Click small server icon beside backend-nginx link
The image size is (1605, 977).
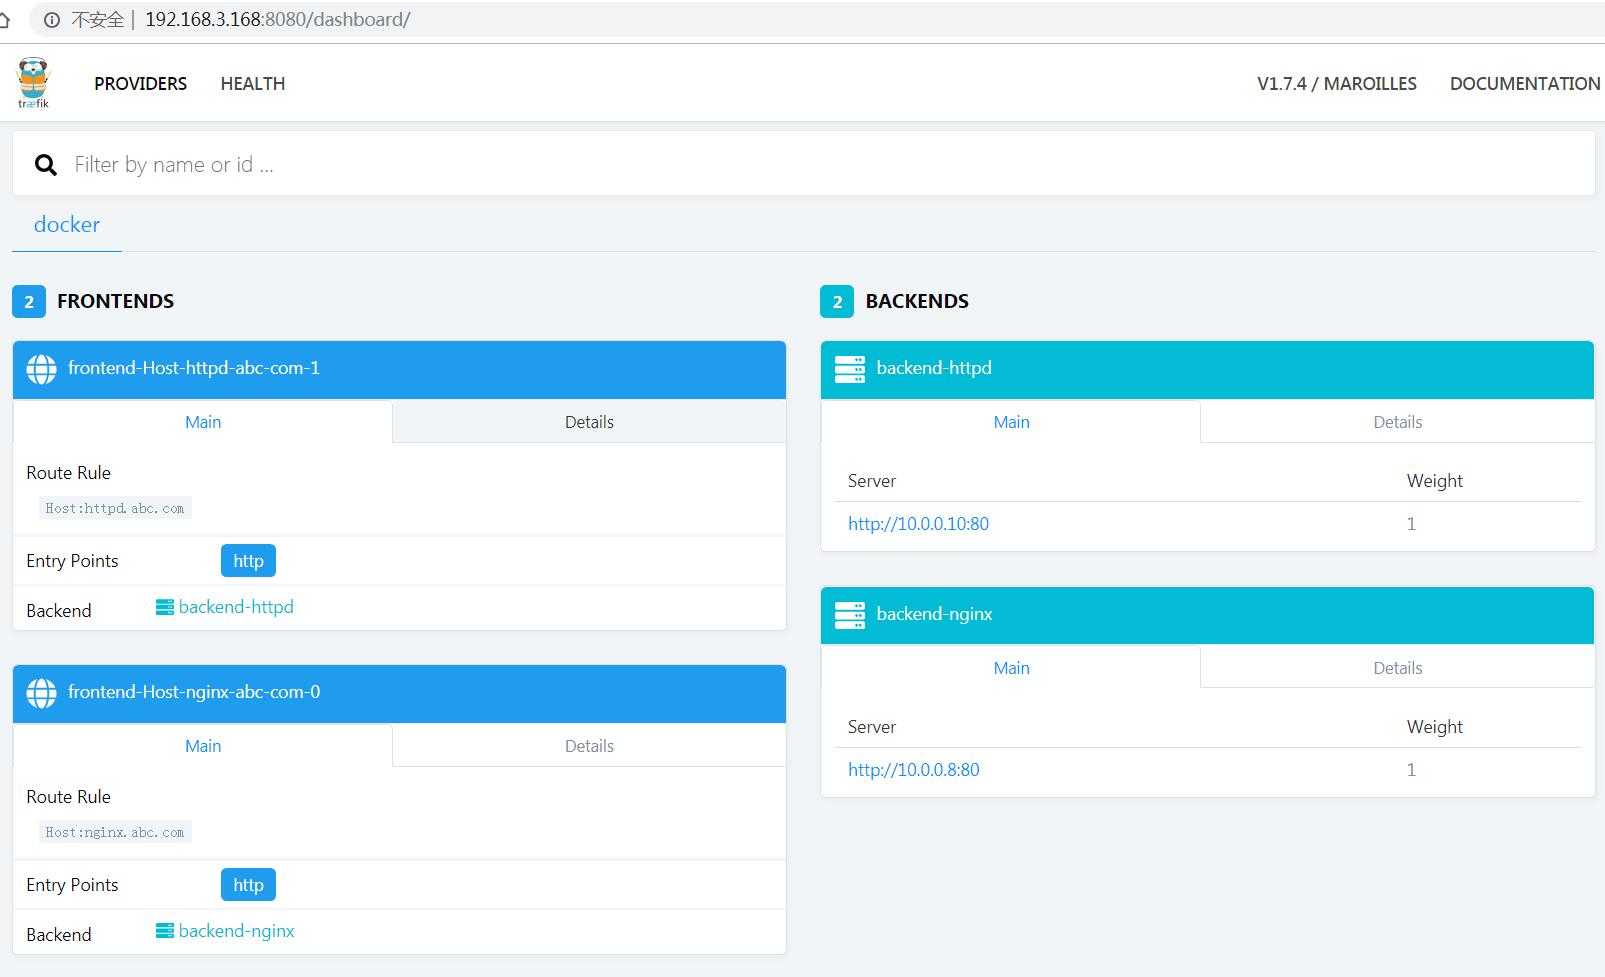165,931
